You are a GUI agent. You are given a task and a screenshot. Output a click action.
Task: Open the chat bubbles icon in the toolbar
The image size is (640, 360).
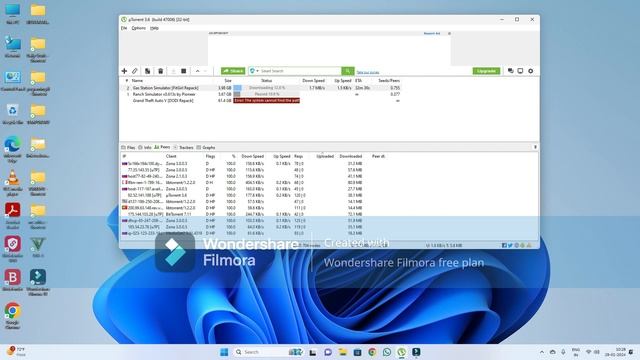pos(510,71)
